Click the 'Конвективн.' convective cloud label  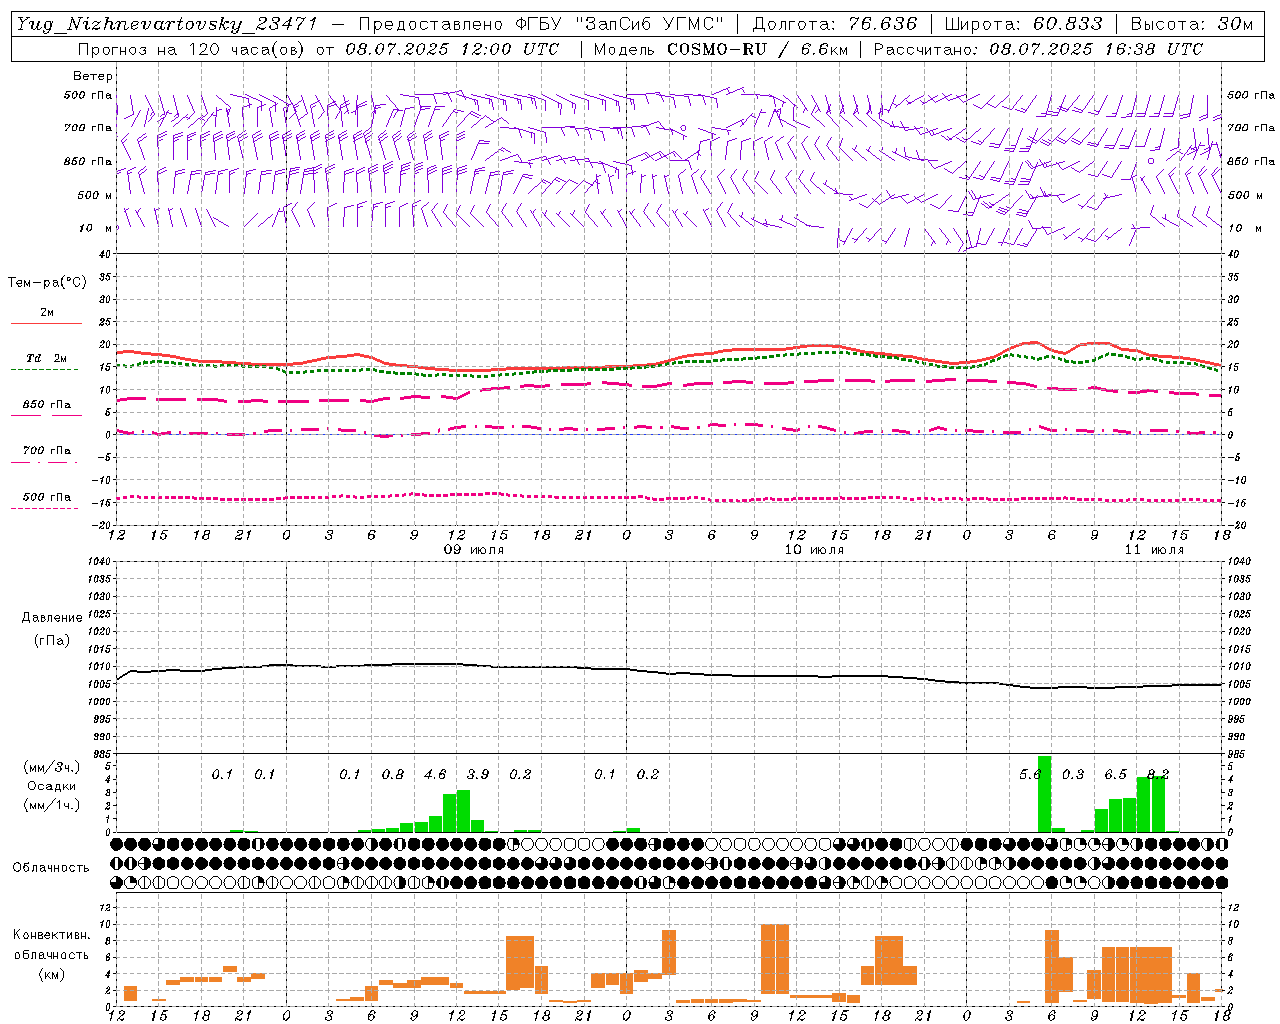(x=51, y=935)
